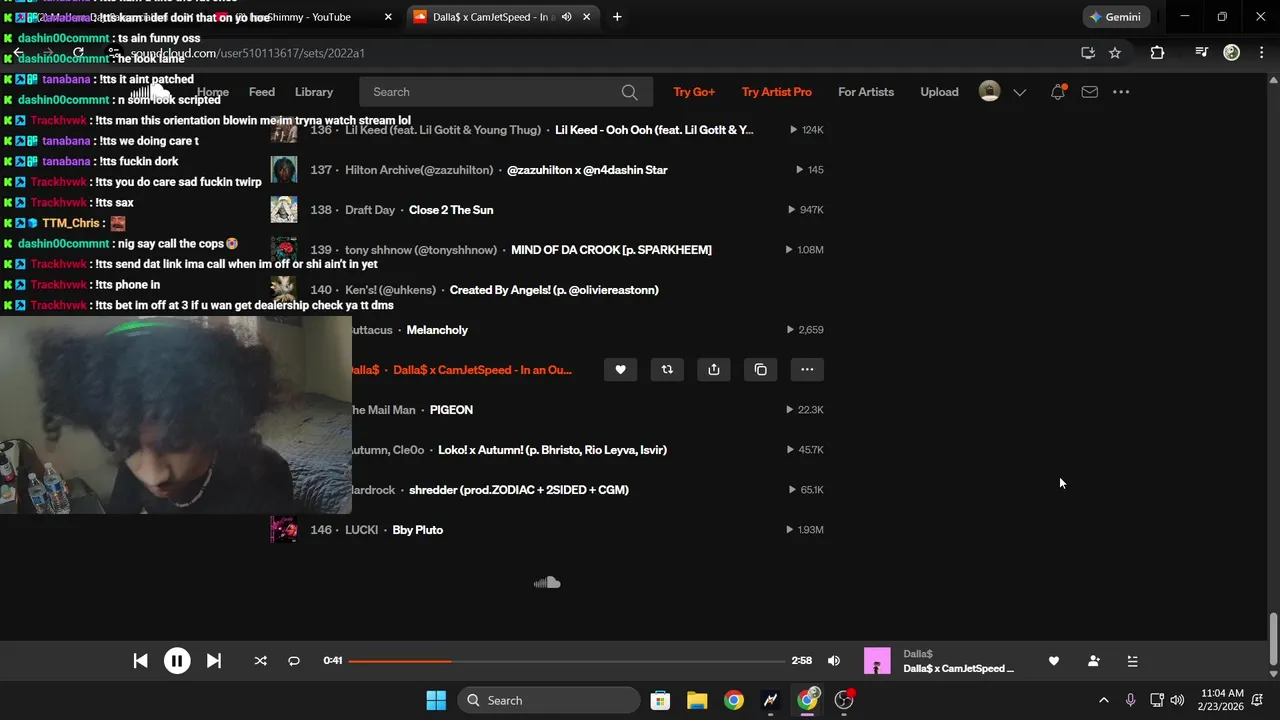Screen dimensions: 1280x720
Task: Bookmark this page with the star icon
Action: tap(1115, 53)
